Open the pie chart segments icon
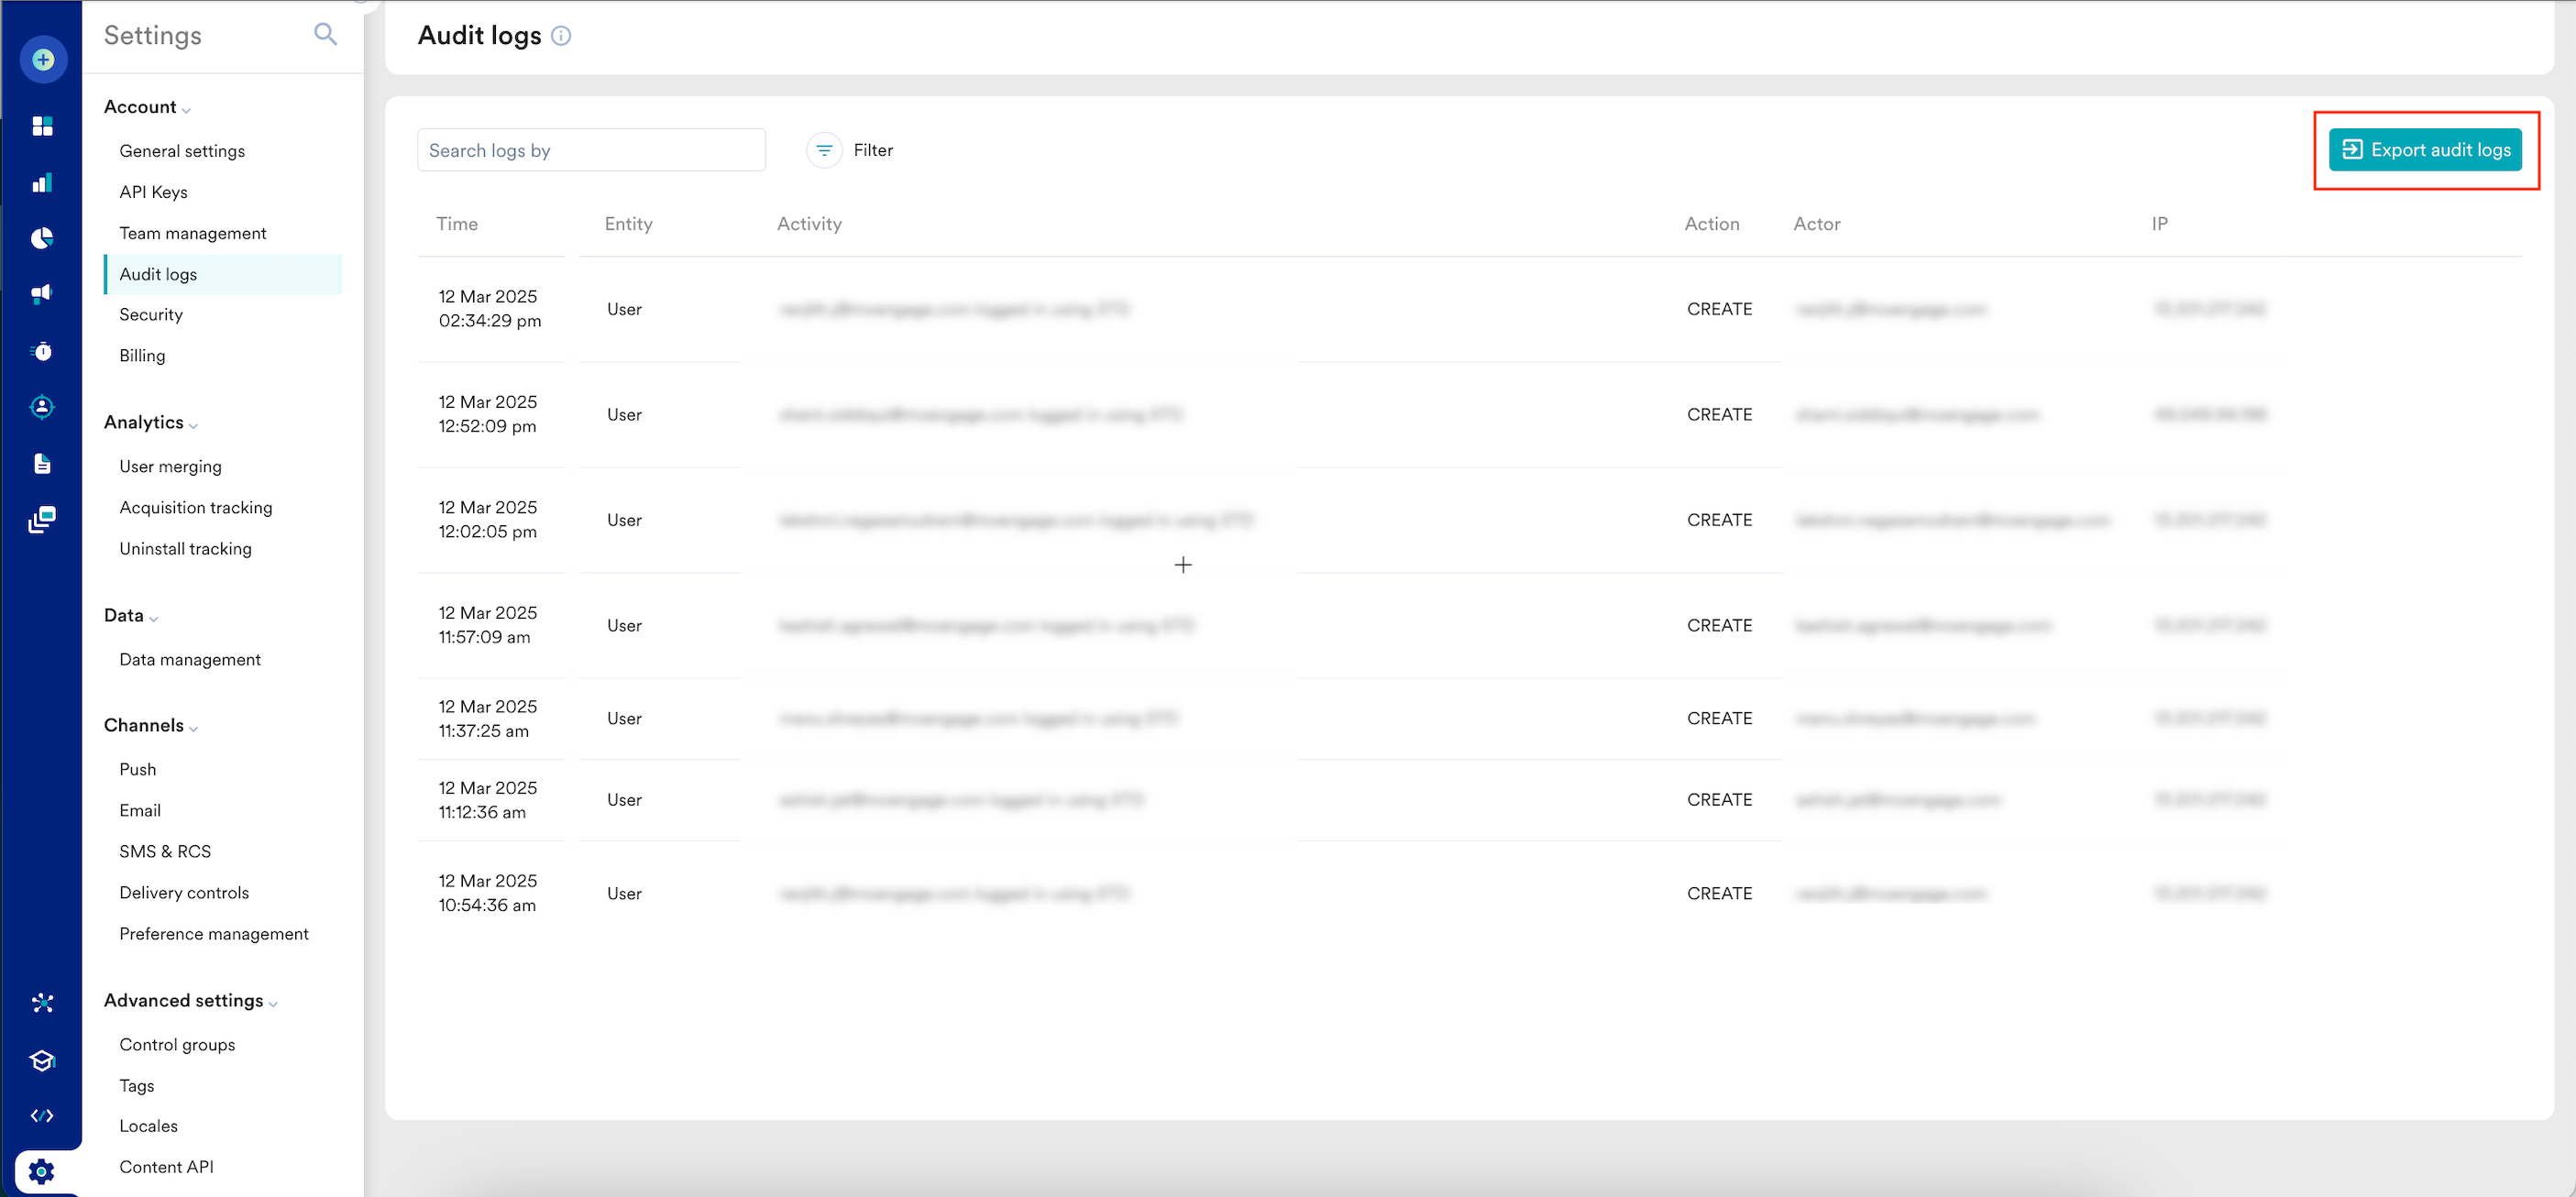The width and height of the screenshot is (2576, 1197). click(x=42, y=238)
